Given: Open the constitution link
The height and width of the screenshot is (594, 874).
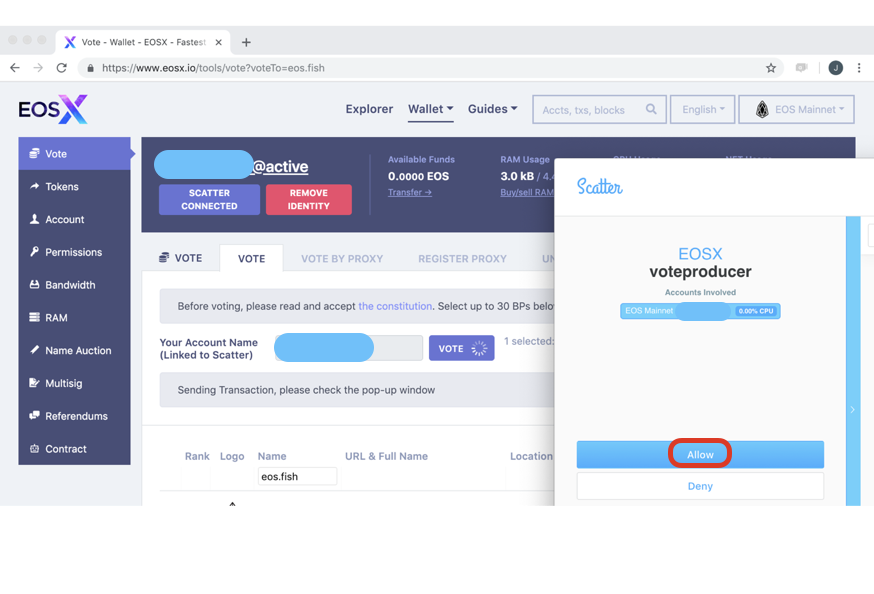Looking at the screenshot, I should tap(395, 306).
